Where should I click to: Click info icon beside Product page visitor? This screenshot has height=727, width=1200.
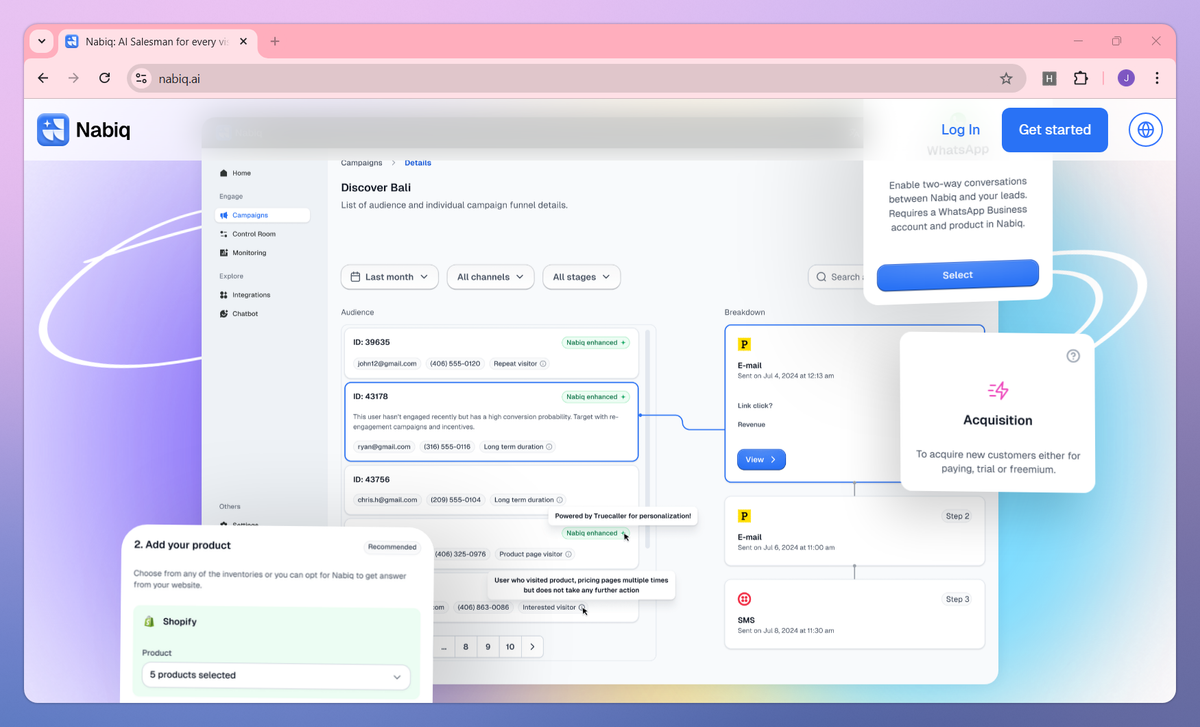click(569, 554)
